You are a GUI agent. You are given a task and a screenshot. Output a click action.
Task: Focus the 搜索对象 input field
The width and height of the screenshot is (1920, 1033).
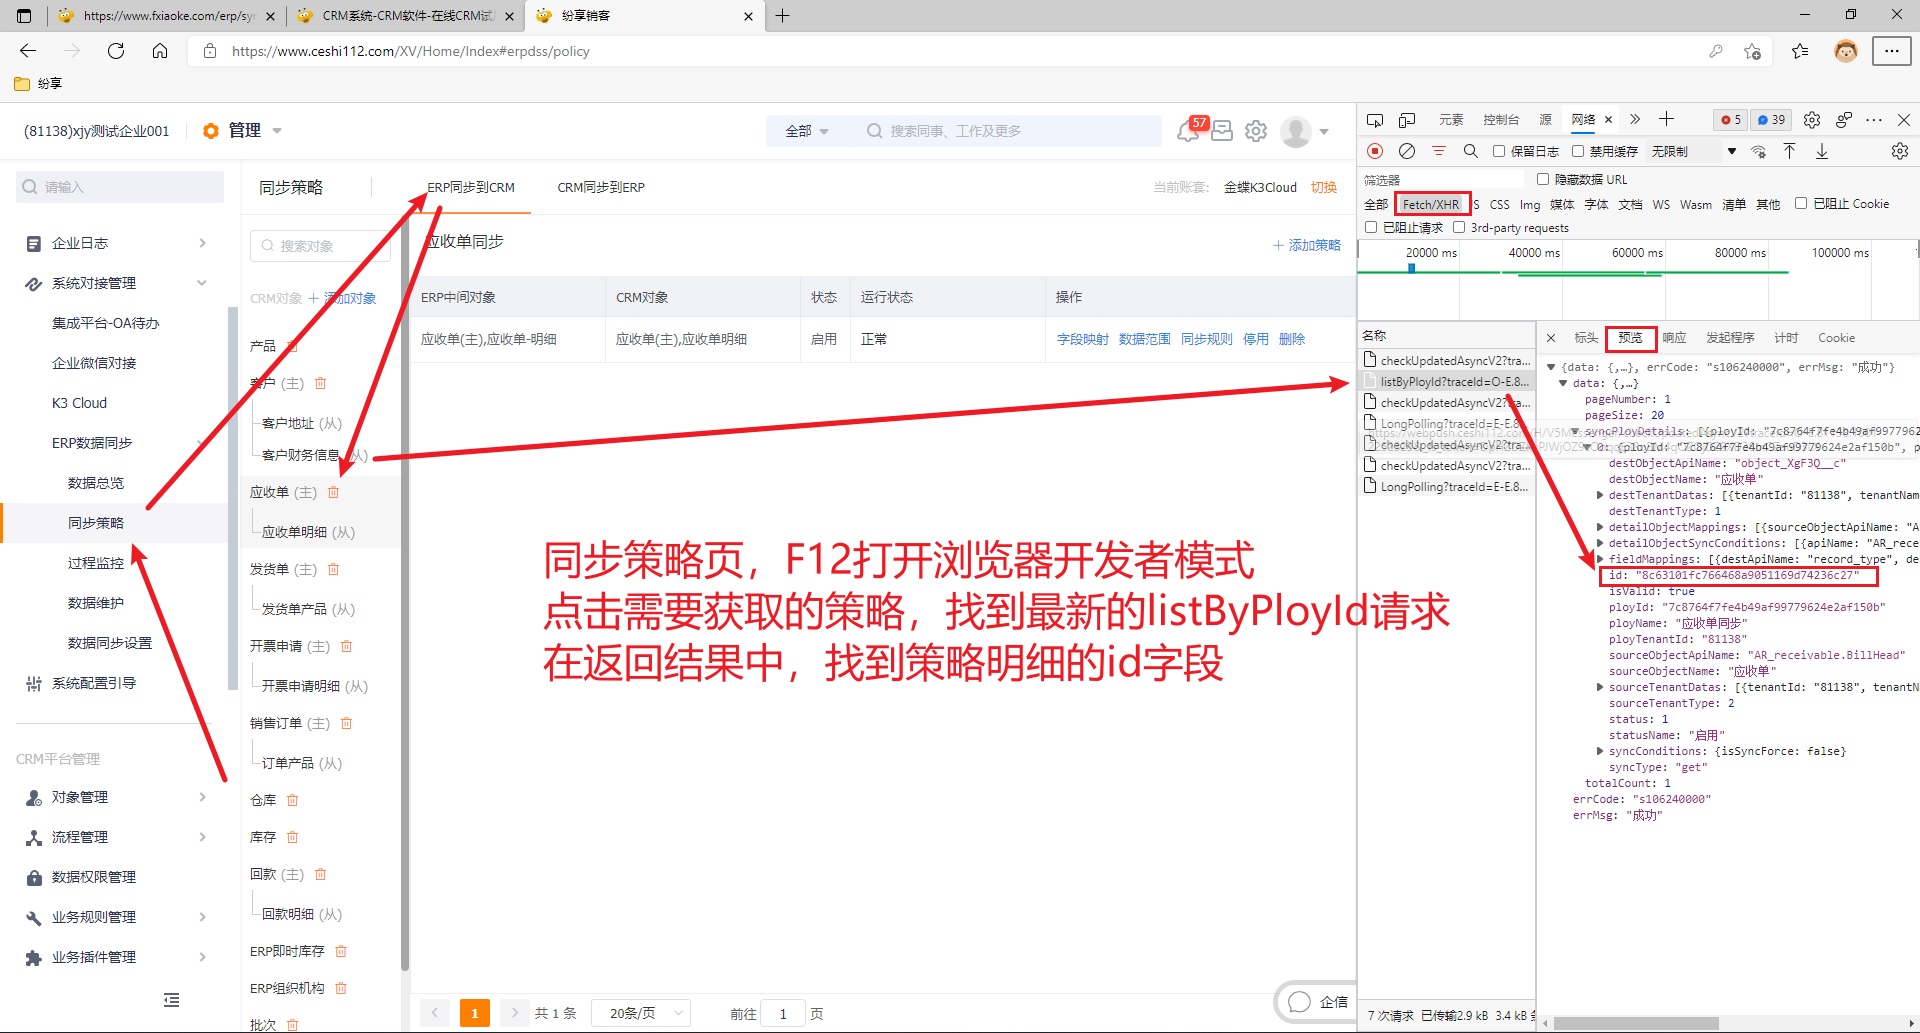tap(322, 246)
